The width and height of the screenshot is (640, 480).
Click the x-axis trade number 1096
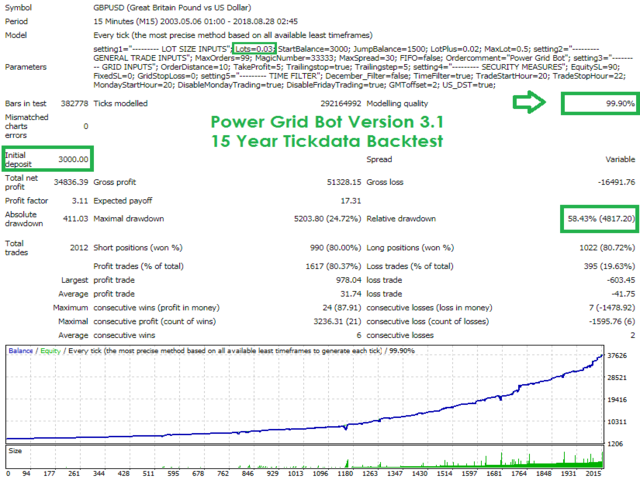[x=320, y=473]
